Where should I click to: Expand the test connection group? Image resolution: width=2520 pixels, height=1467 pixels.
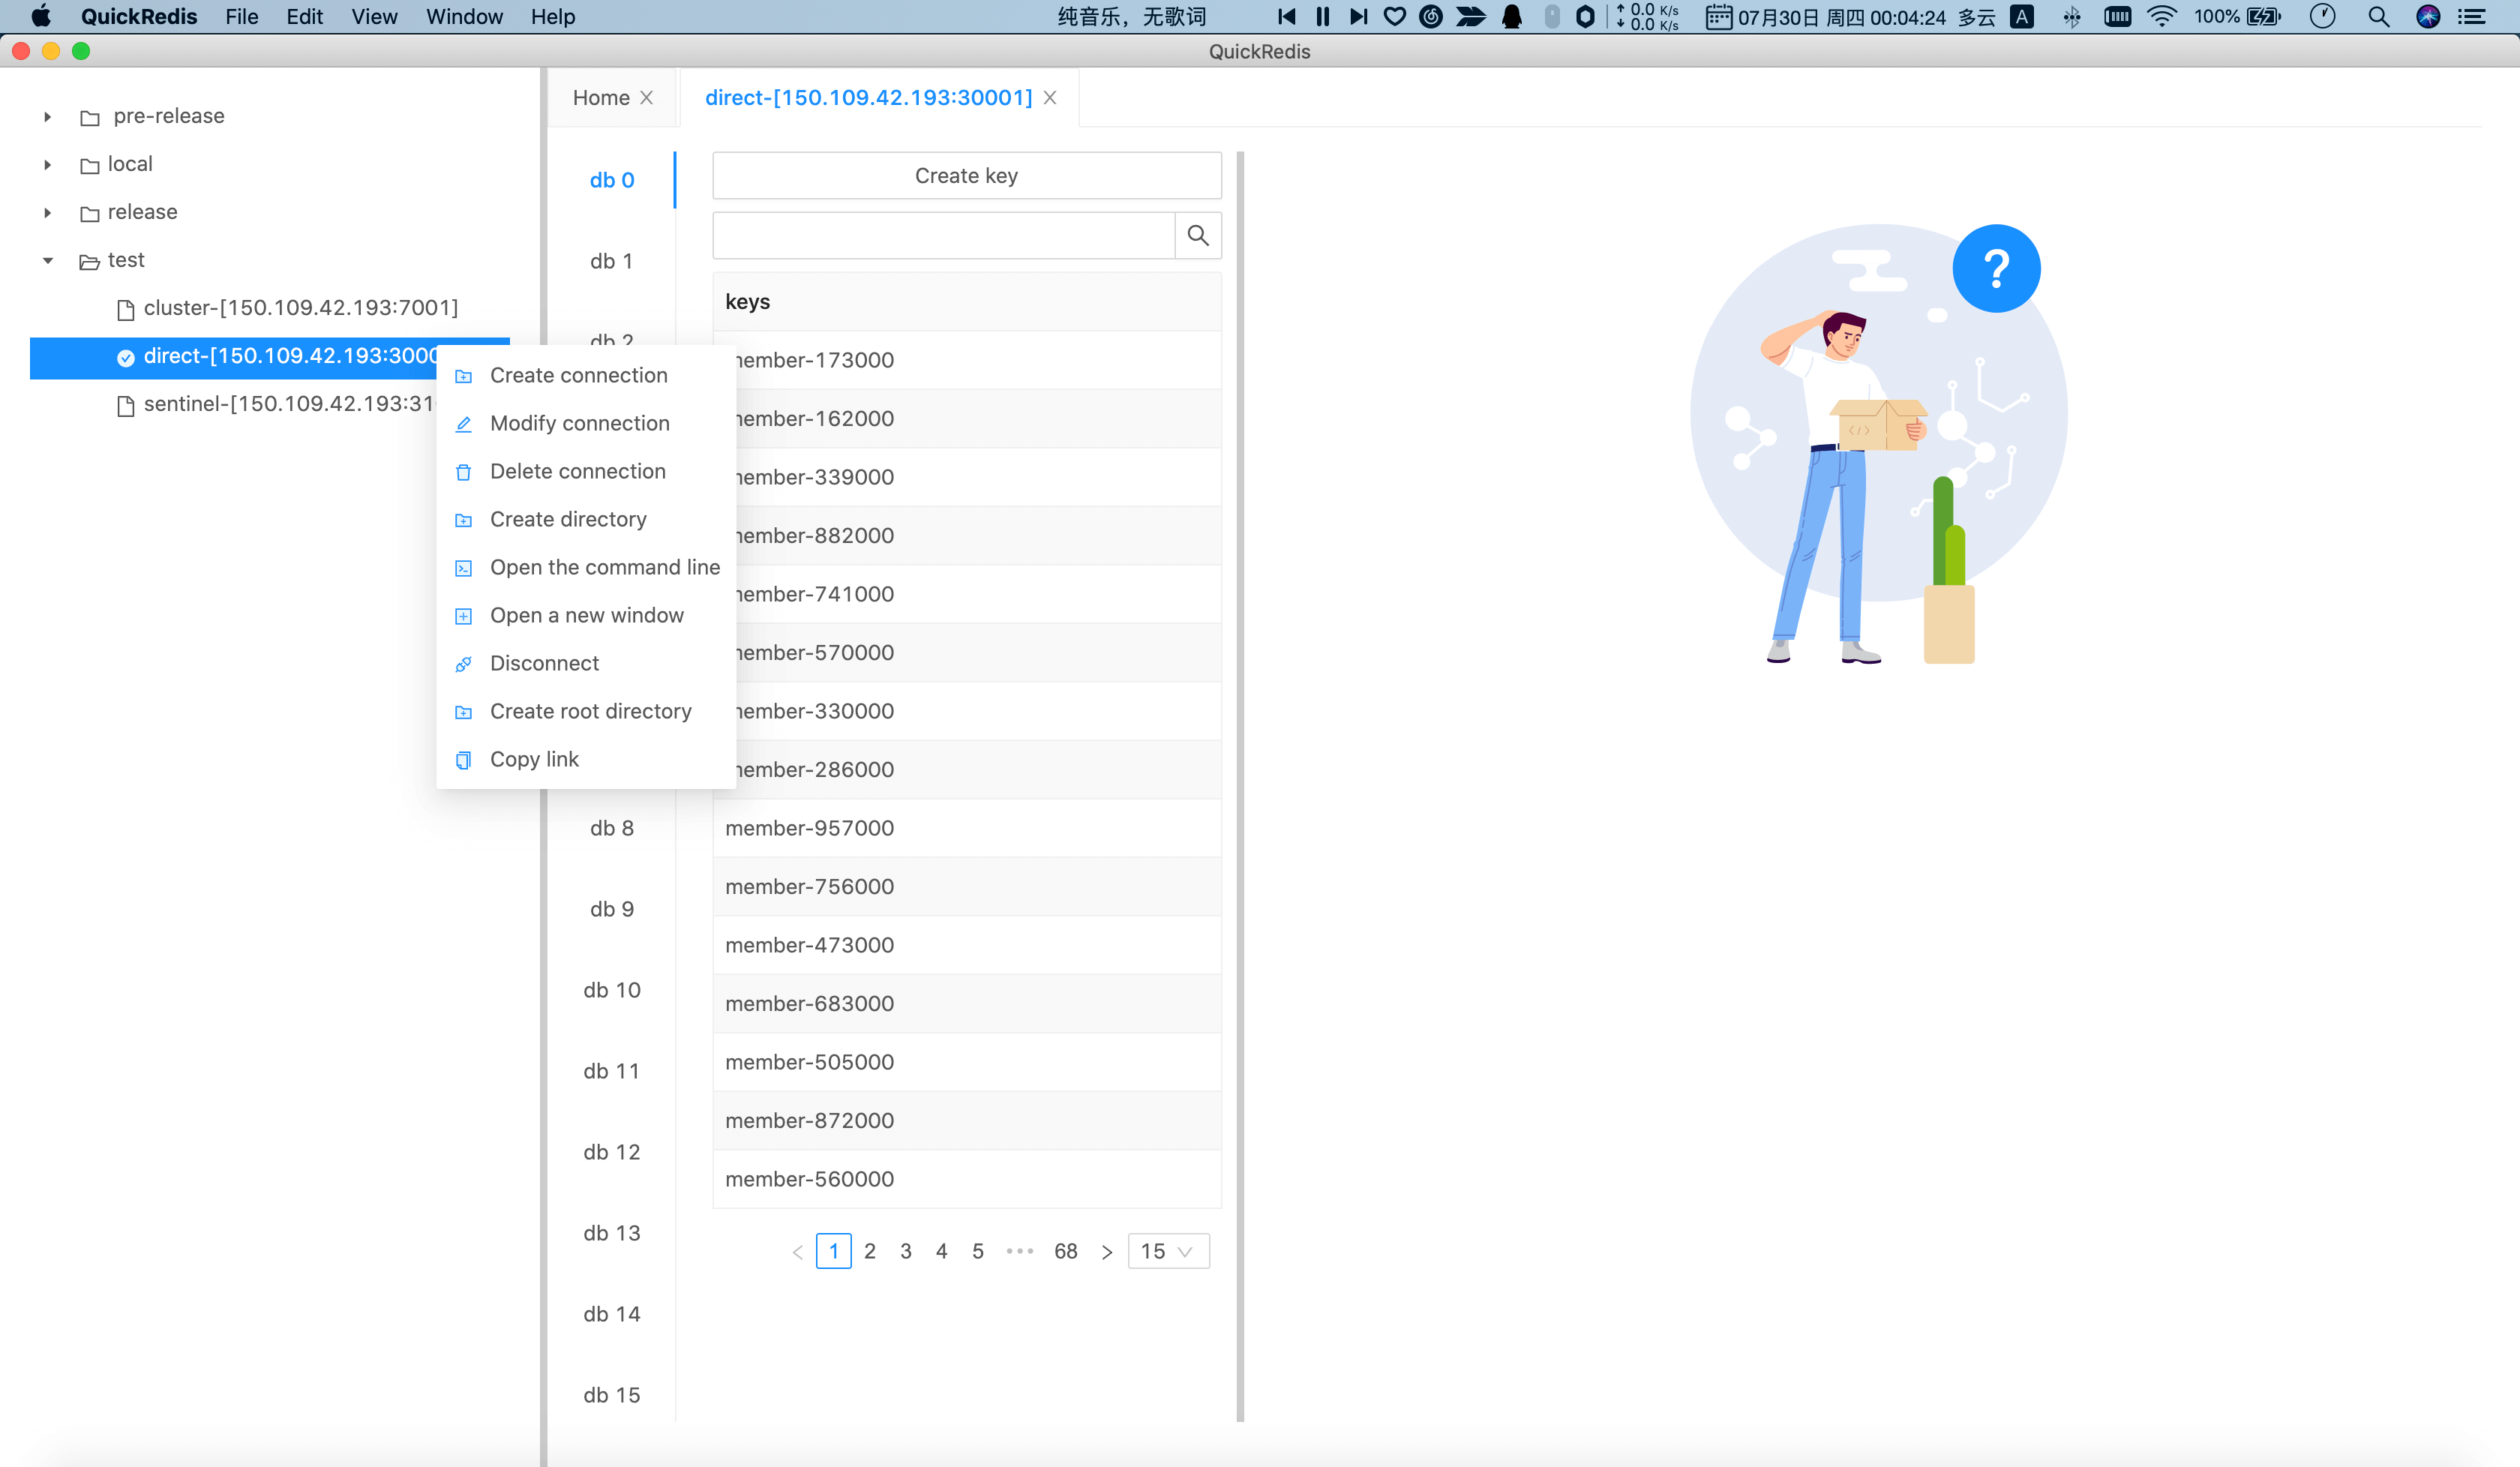click(46, 259)
